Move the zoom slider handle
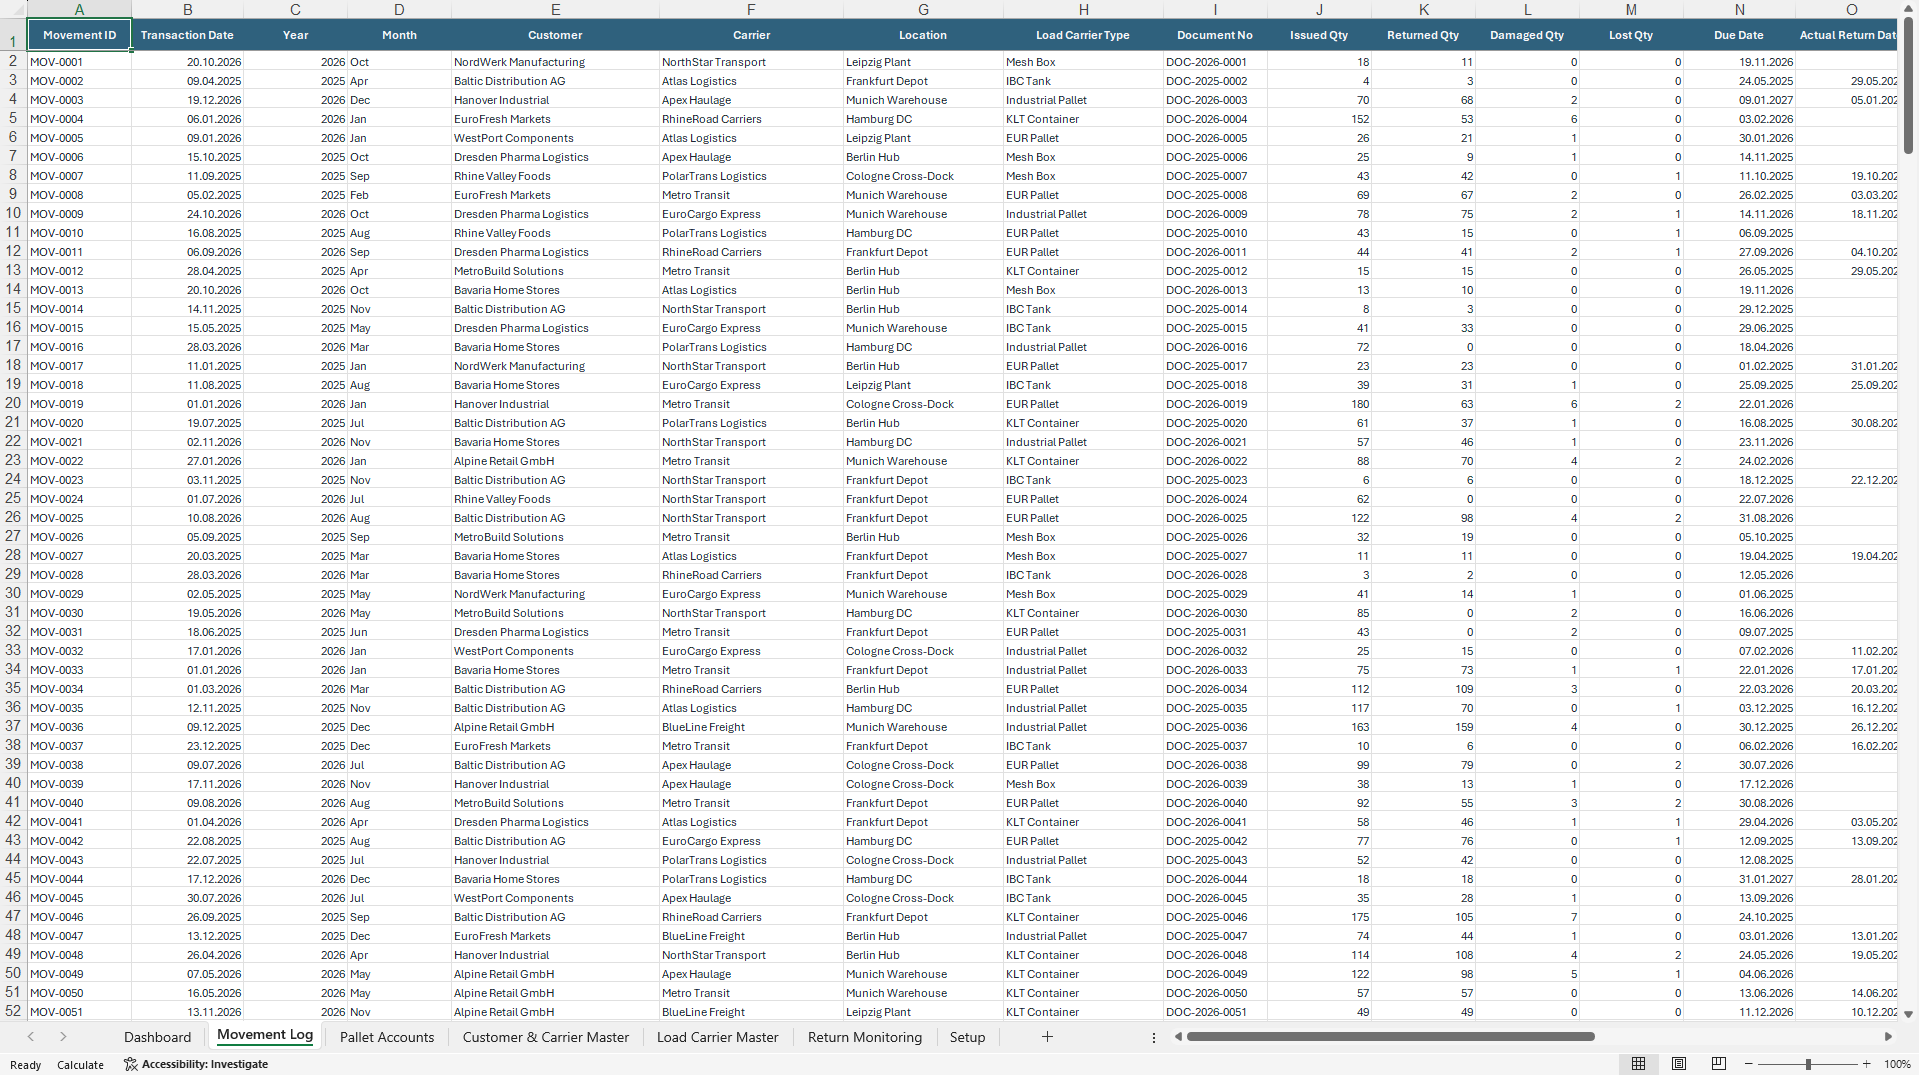 coord(1808,1064)
